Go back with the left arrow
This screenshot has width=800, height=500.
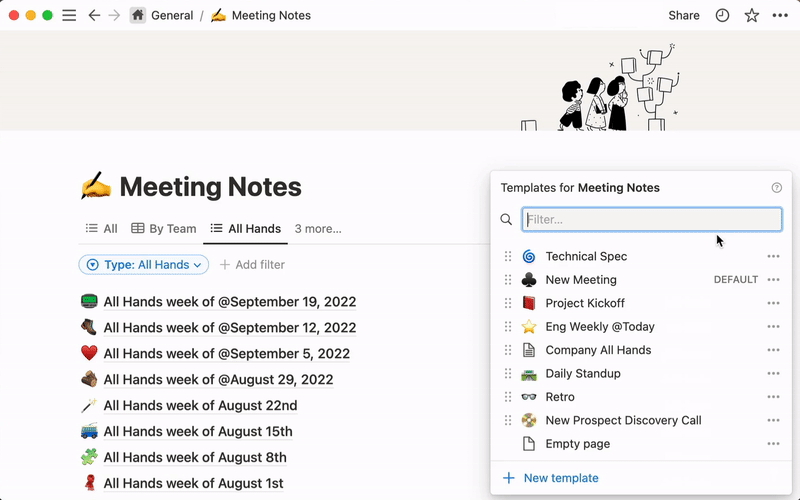94,15
